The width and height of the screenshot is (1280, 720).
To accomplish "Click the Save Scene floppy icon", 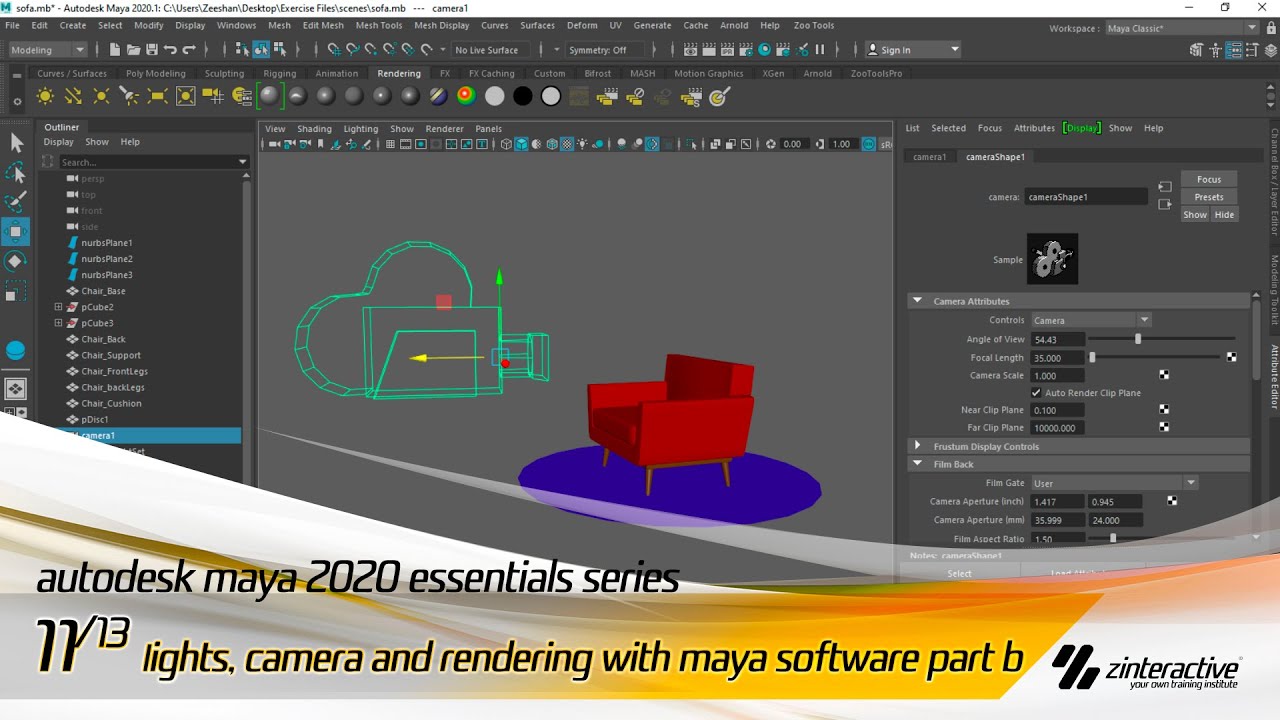I will pos(151,49).
